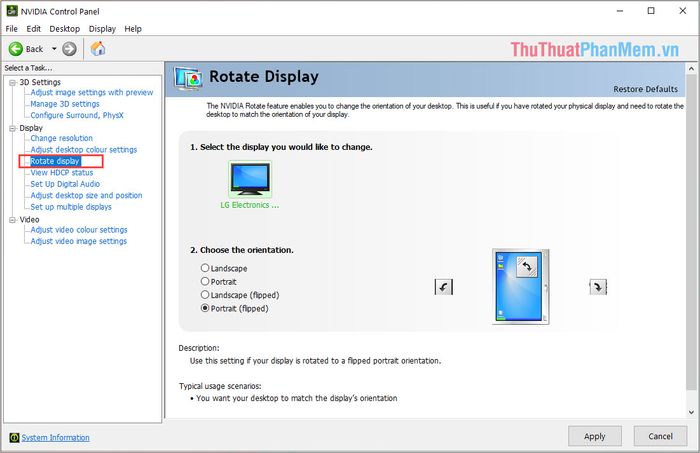
Task: Open Set up multiple displays
Action: coord(71,207)
